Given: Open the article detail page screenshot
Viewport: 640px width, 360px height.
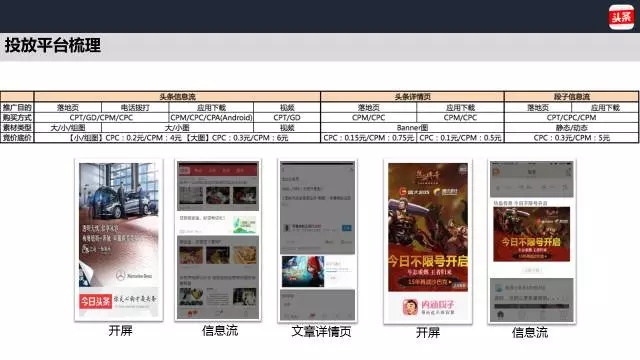Looking at the screenshot, I should 318,241.
